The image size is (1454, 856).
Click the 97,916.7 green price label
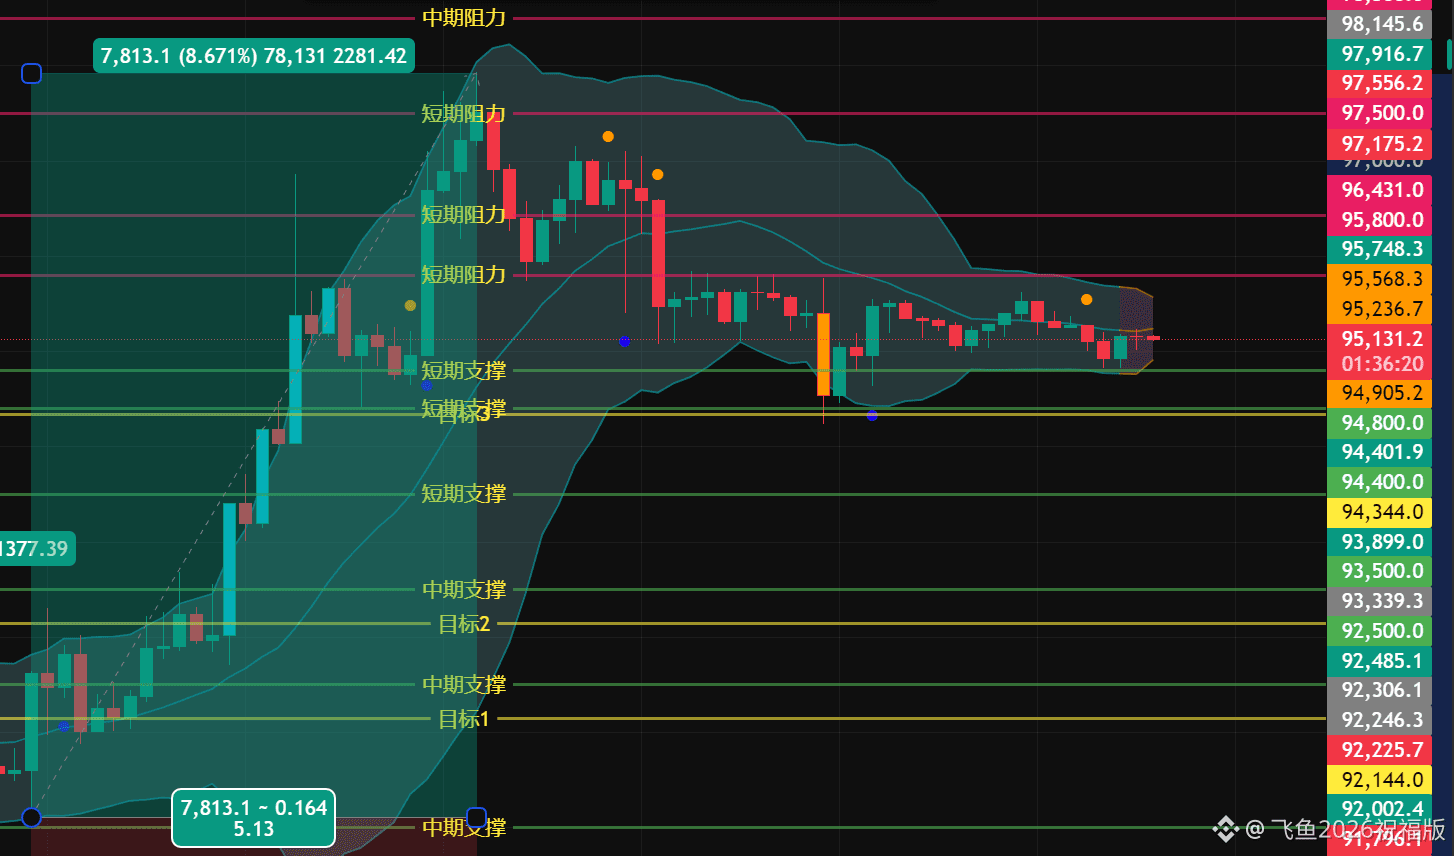pos(1380,54)
